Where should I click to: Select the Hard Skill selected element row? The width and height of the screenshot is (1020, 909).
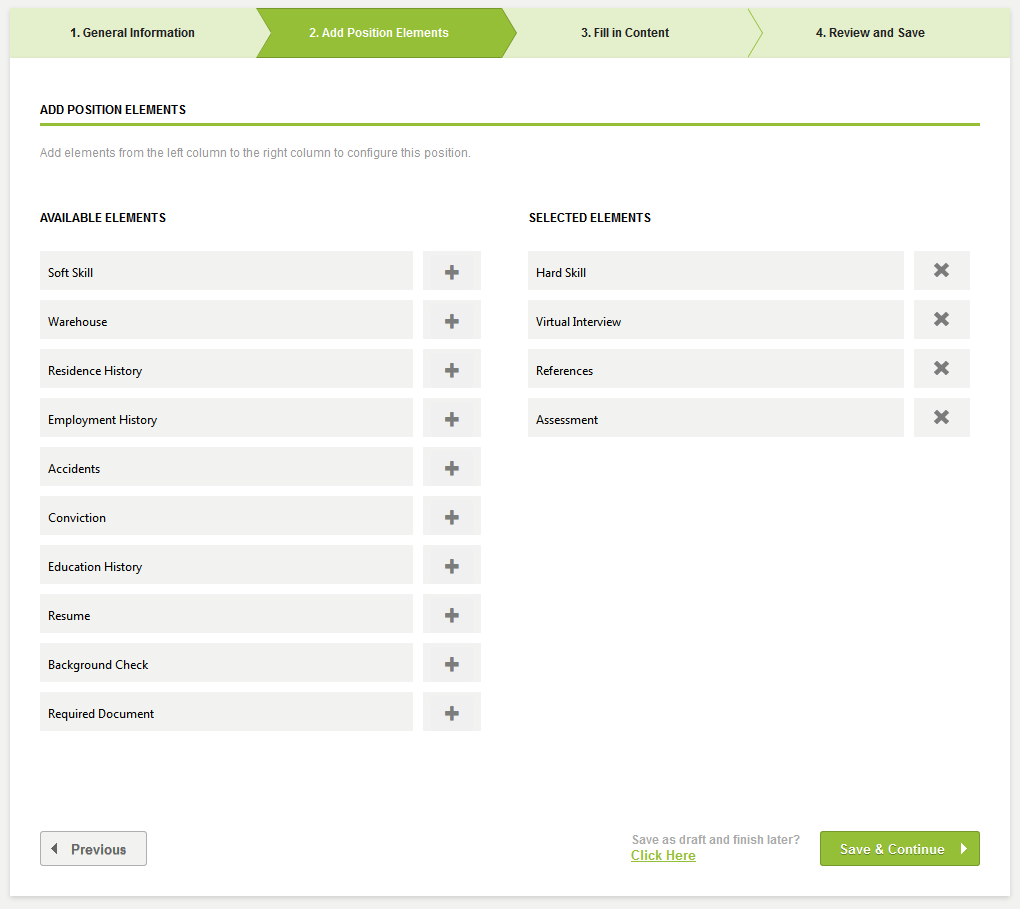716,271
